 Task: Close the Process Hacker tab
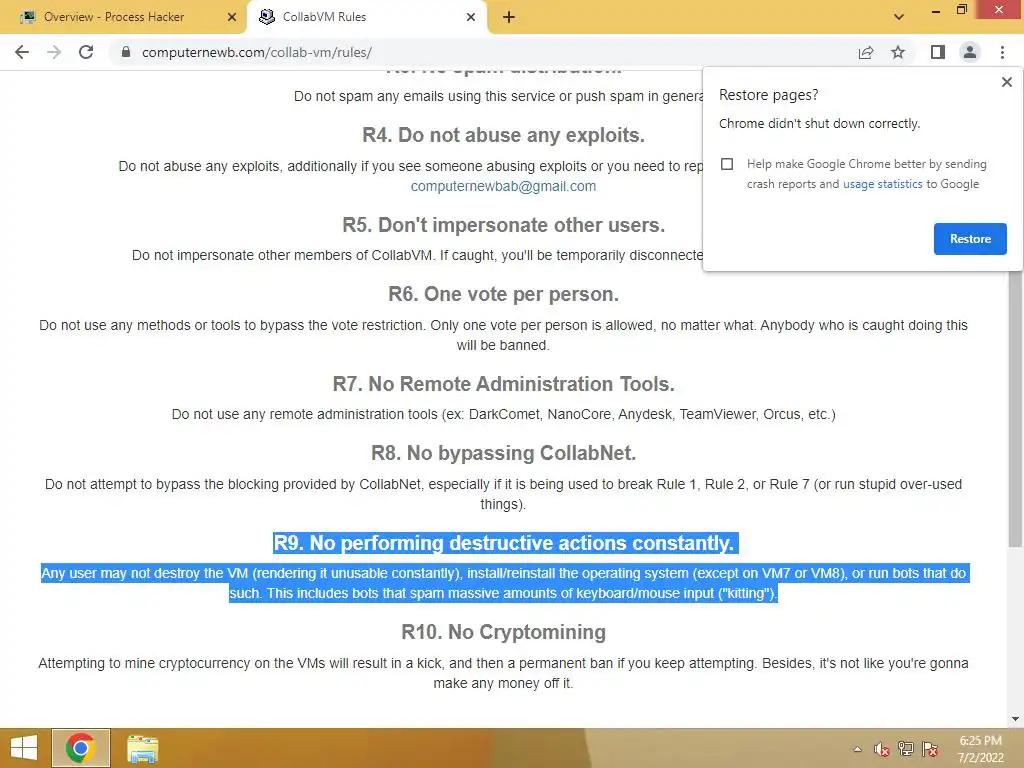[x=231, y=17]
